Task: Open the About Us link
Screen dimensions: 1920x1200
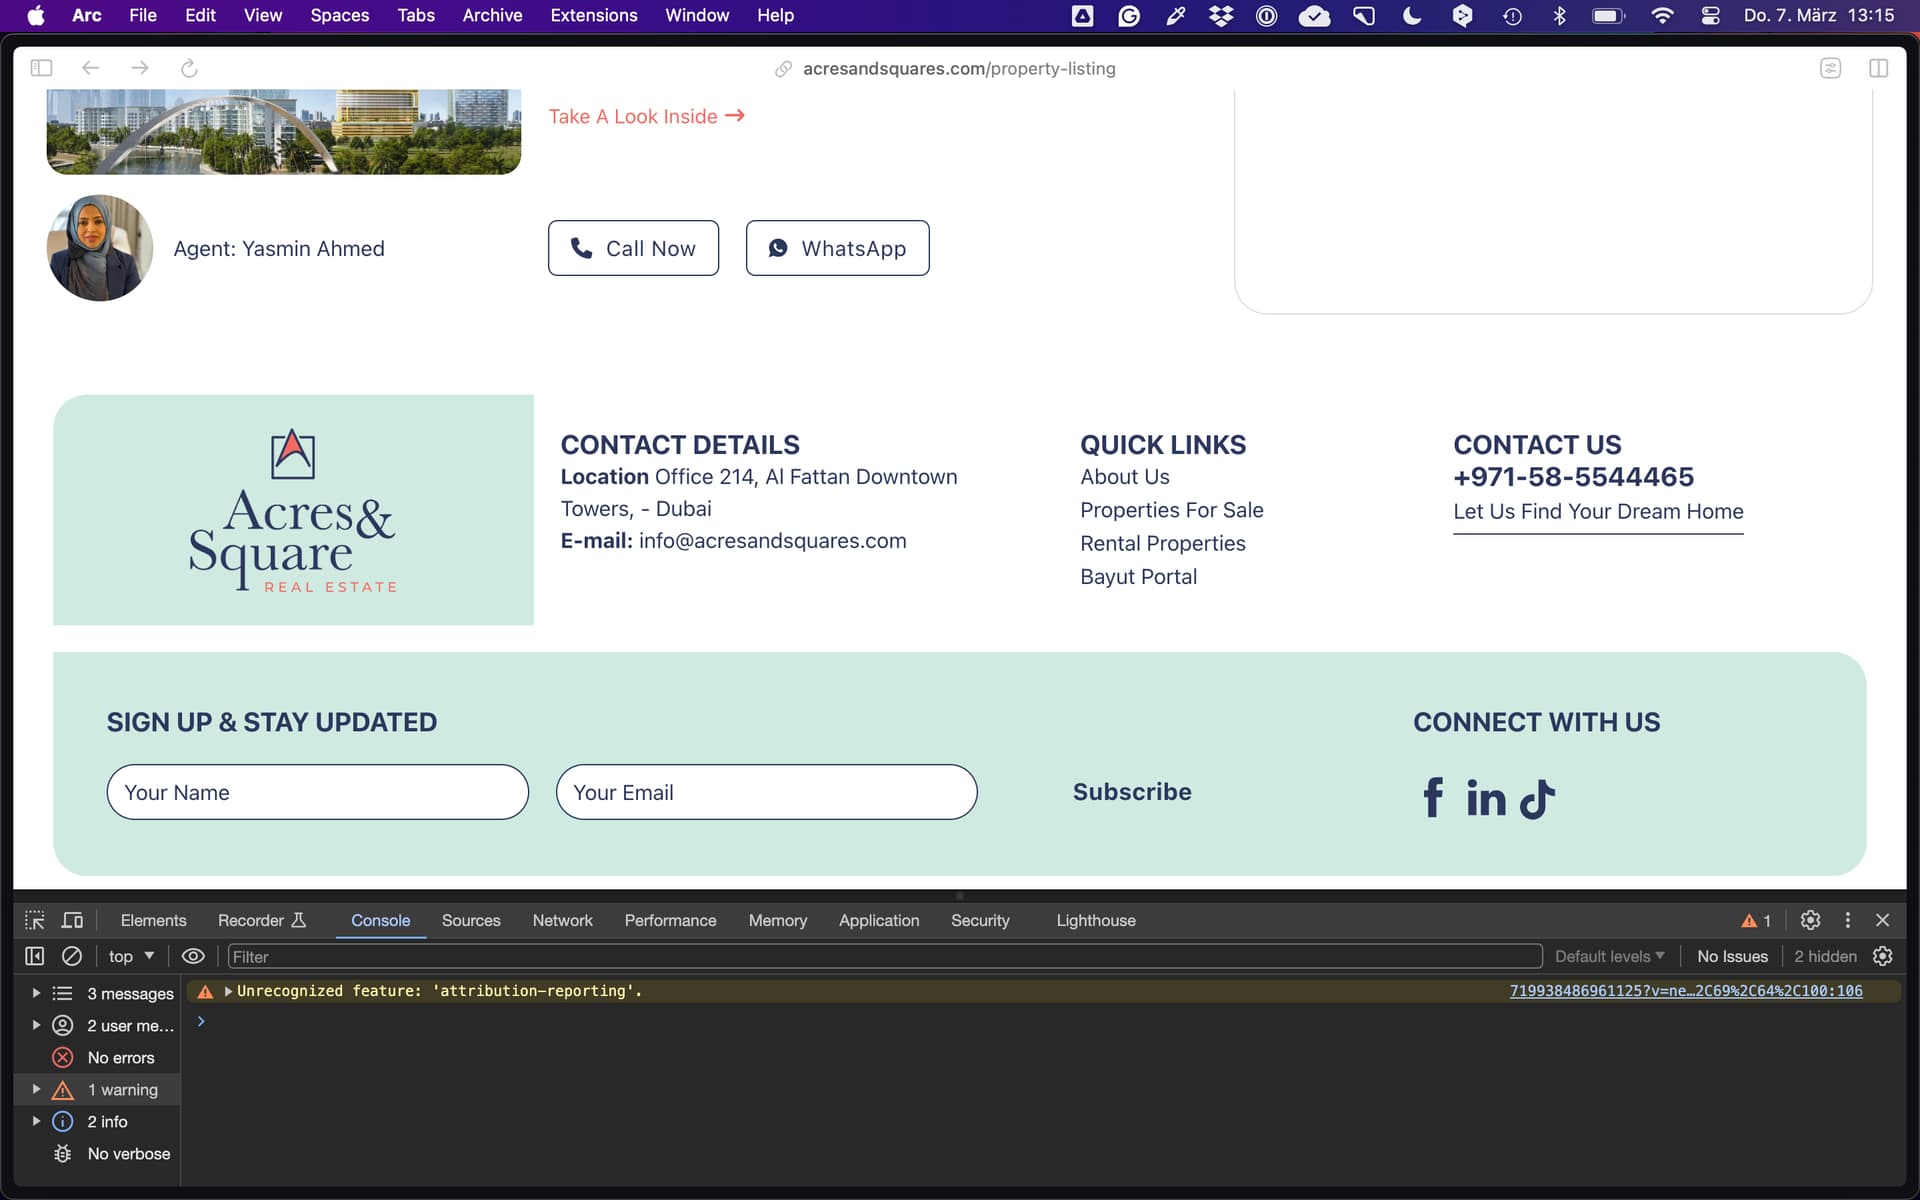Action: pos(1125,477)
